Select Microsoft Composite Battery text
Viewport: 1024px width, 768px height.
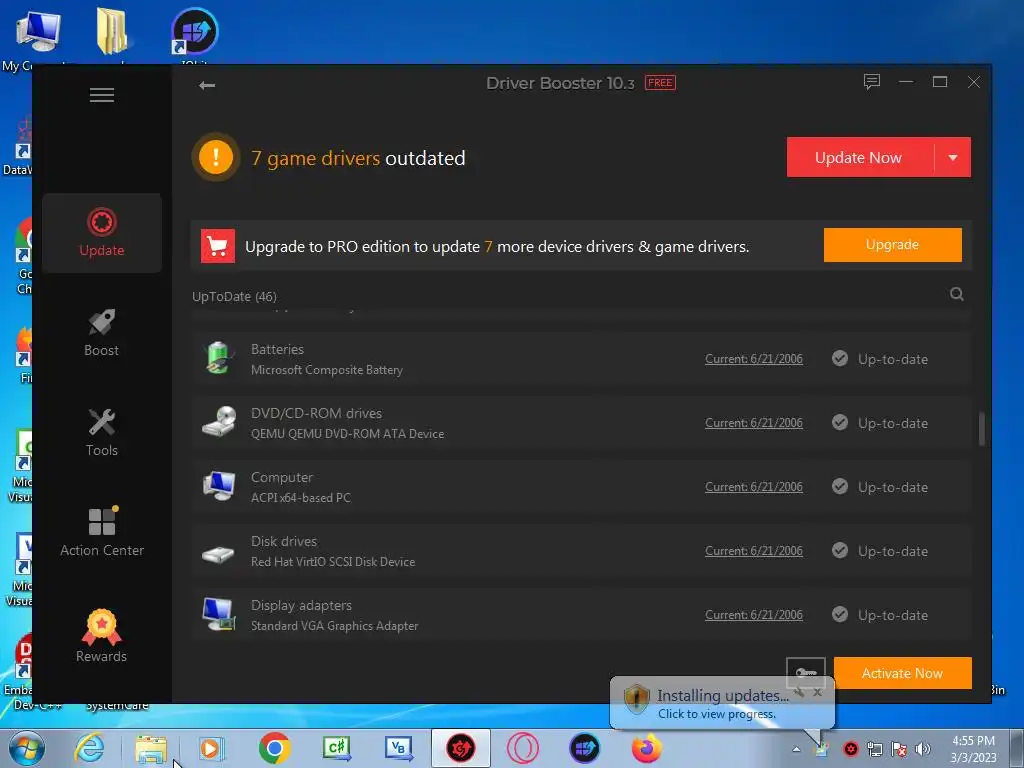pos(327,370)
